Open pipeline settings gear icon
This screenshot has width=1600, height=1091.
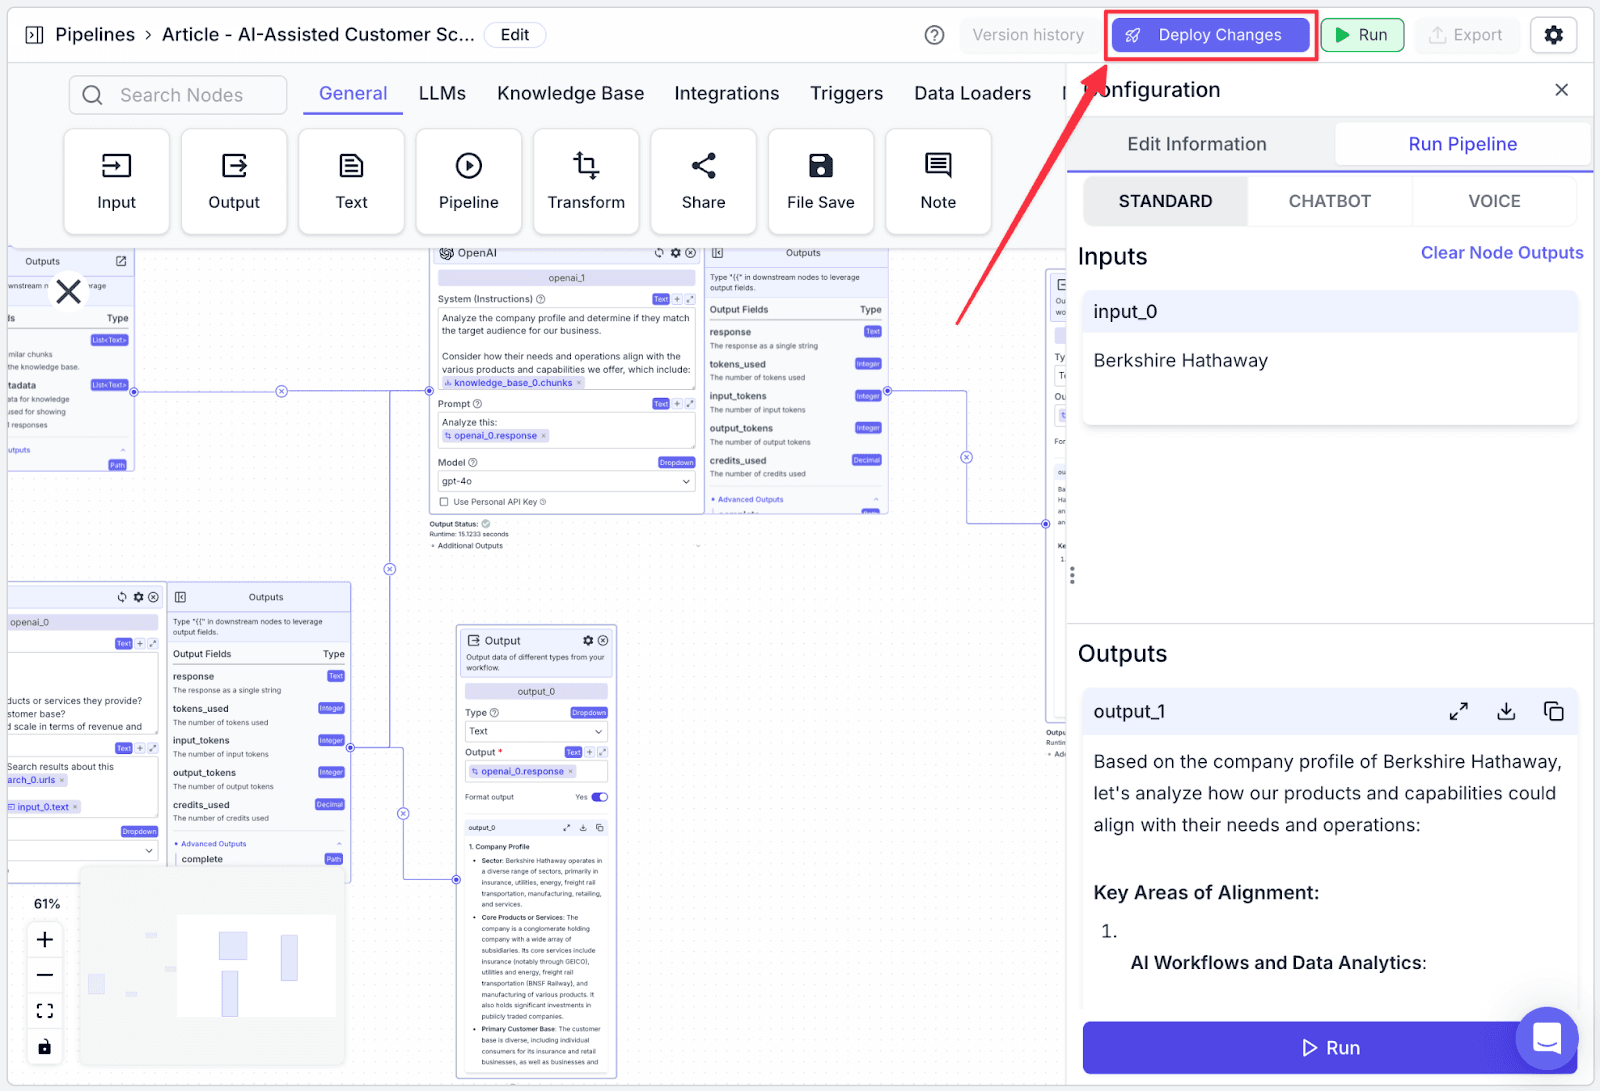pos(1553,35)
